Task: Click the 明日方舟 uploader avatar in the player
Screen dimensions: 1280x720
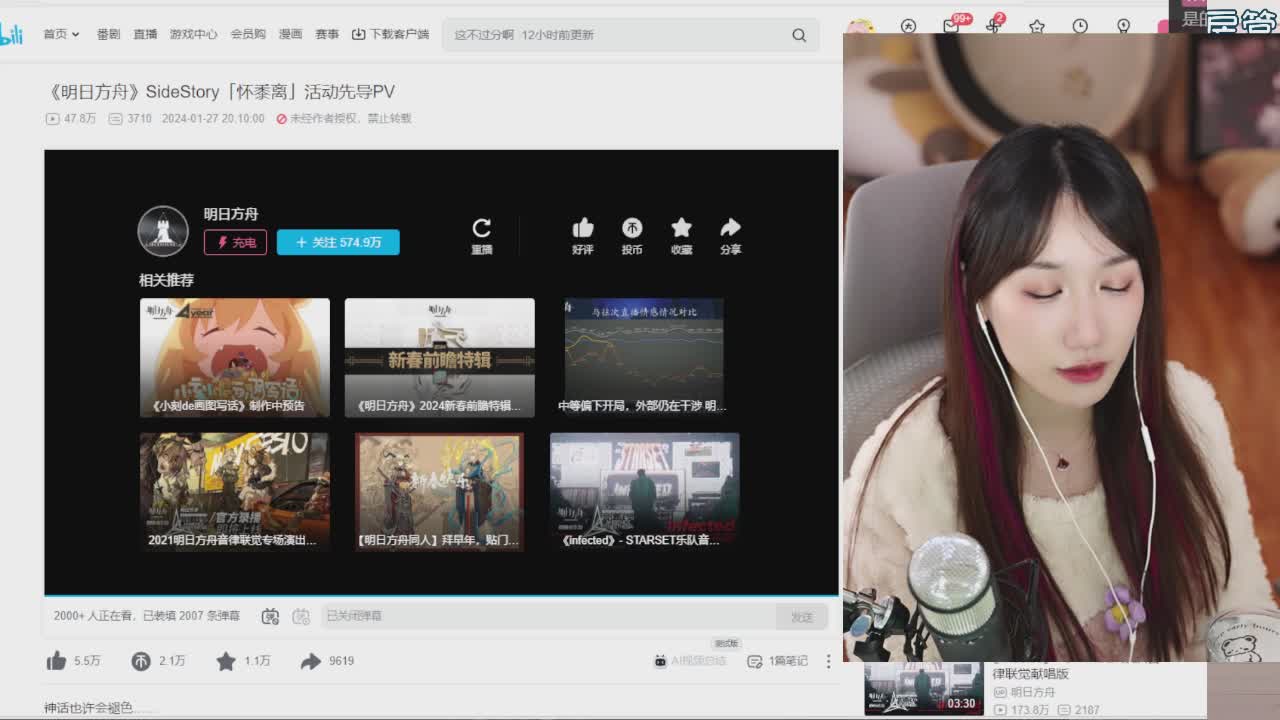Action: [x=163, y=231]
